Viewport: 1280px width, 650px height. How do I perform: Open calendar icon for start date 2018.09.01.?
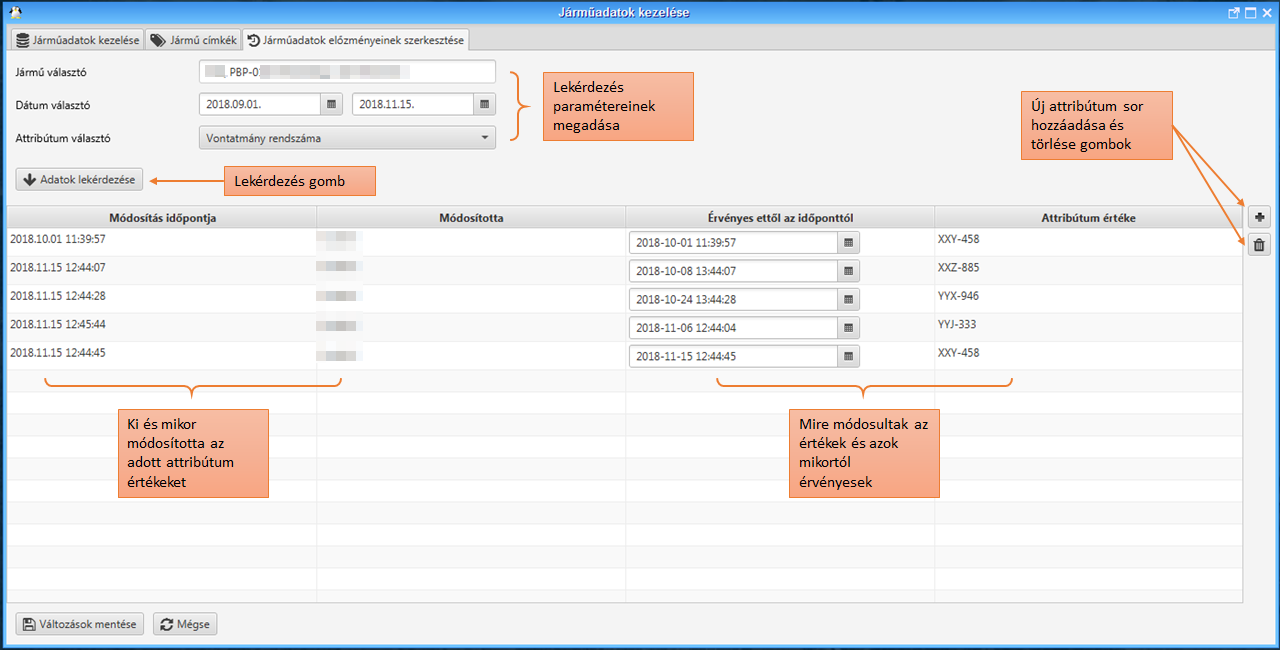click(331, 104)
